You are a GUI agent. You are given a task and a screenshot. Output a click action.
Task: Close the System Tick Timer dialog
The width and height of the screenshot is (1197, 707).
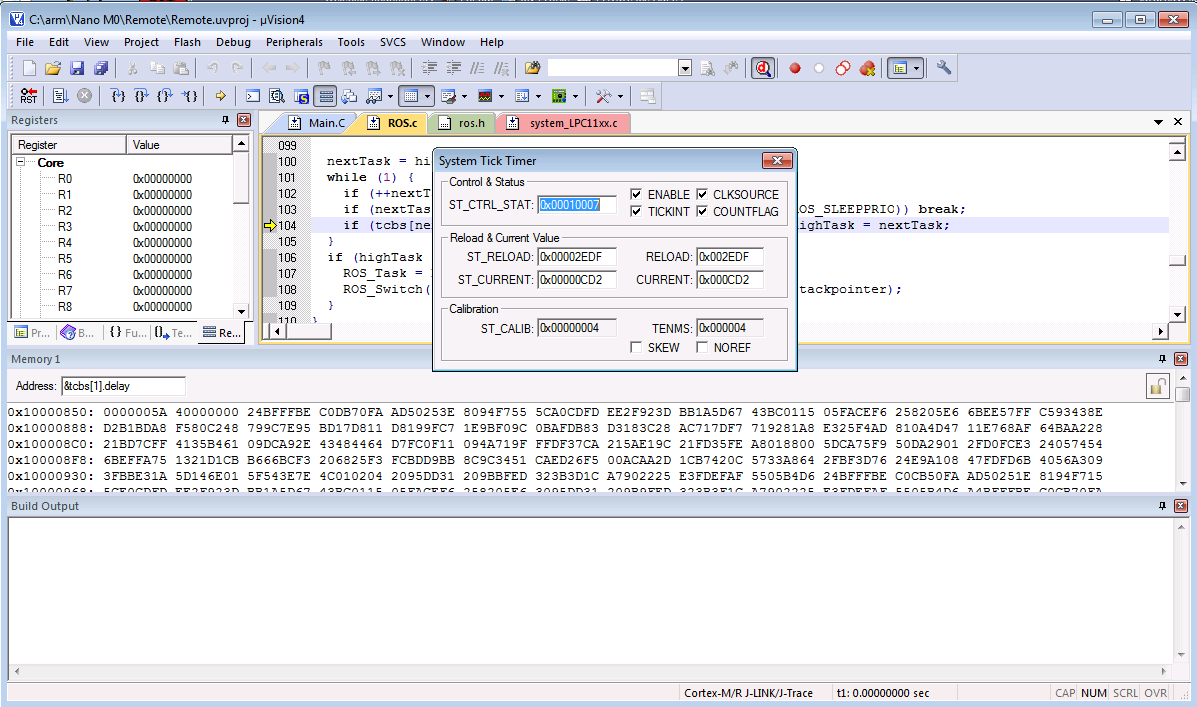click(777, 160)
